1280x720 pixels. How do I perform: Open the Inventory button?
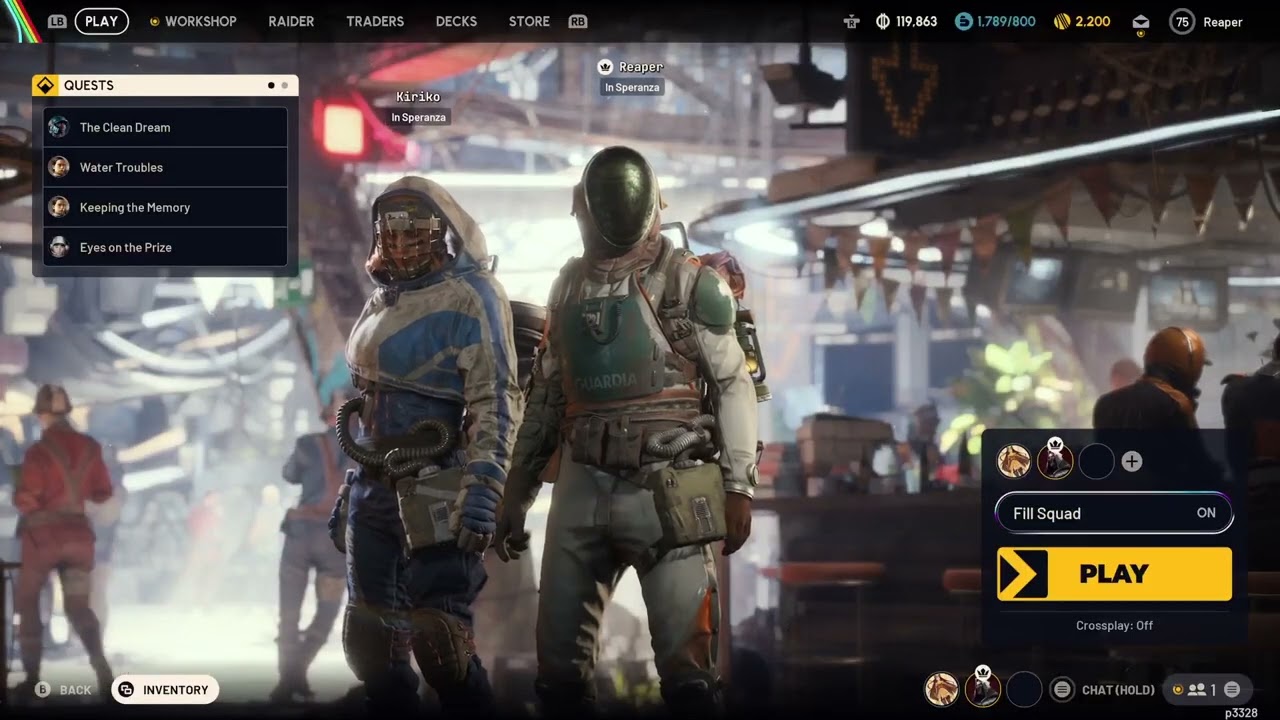165,689
